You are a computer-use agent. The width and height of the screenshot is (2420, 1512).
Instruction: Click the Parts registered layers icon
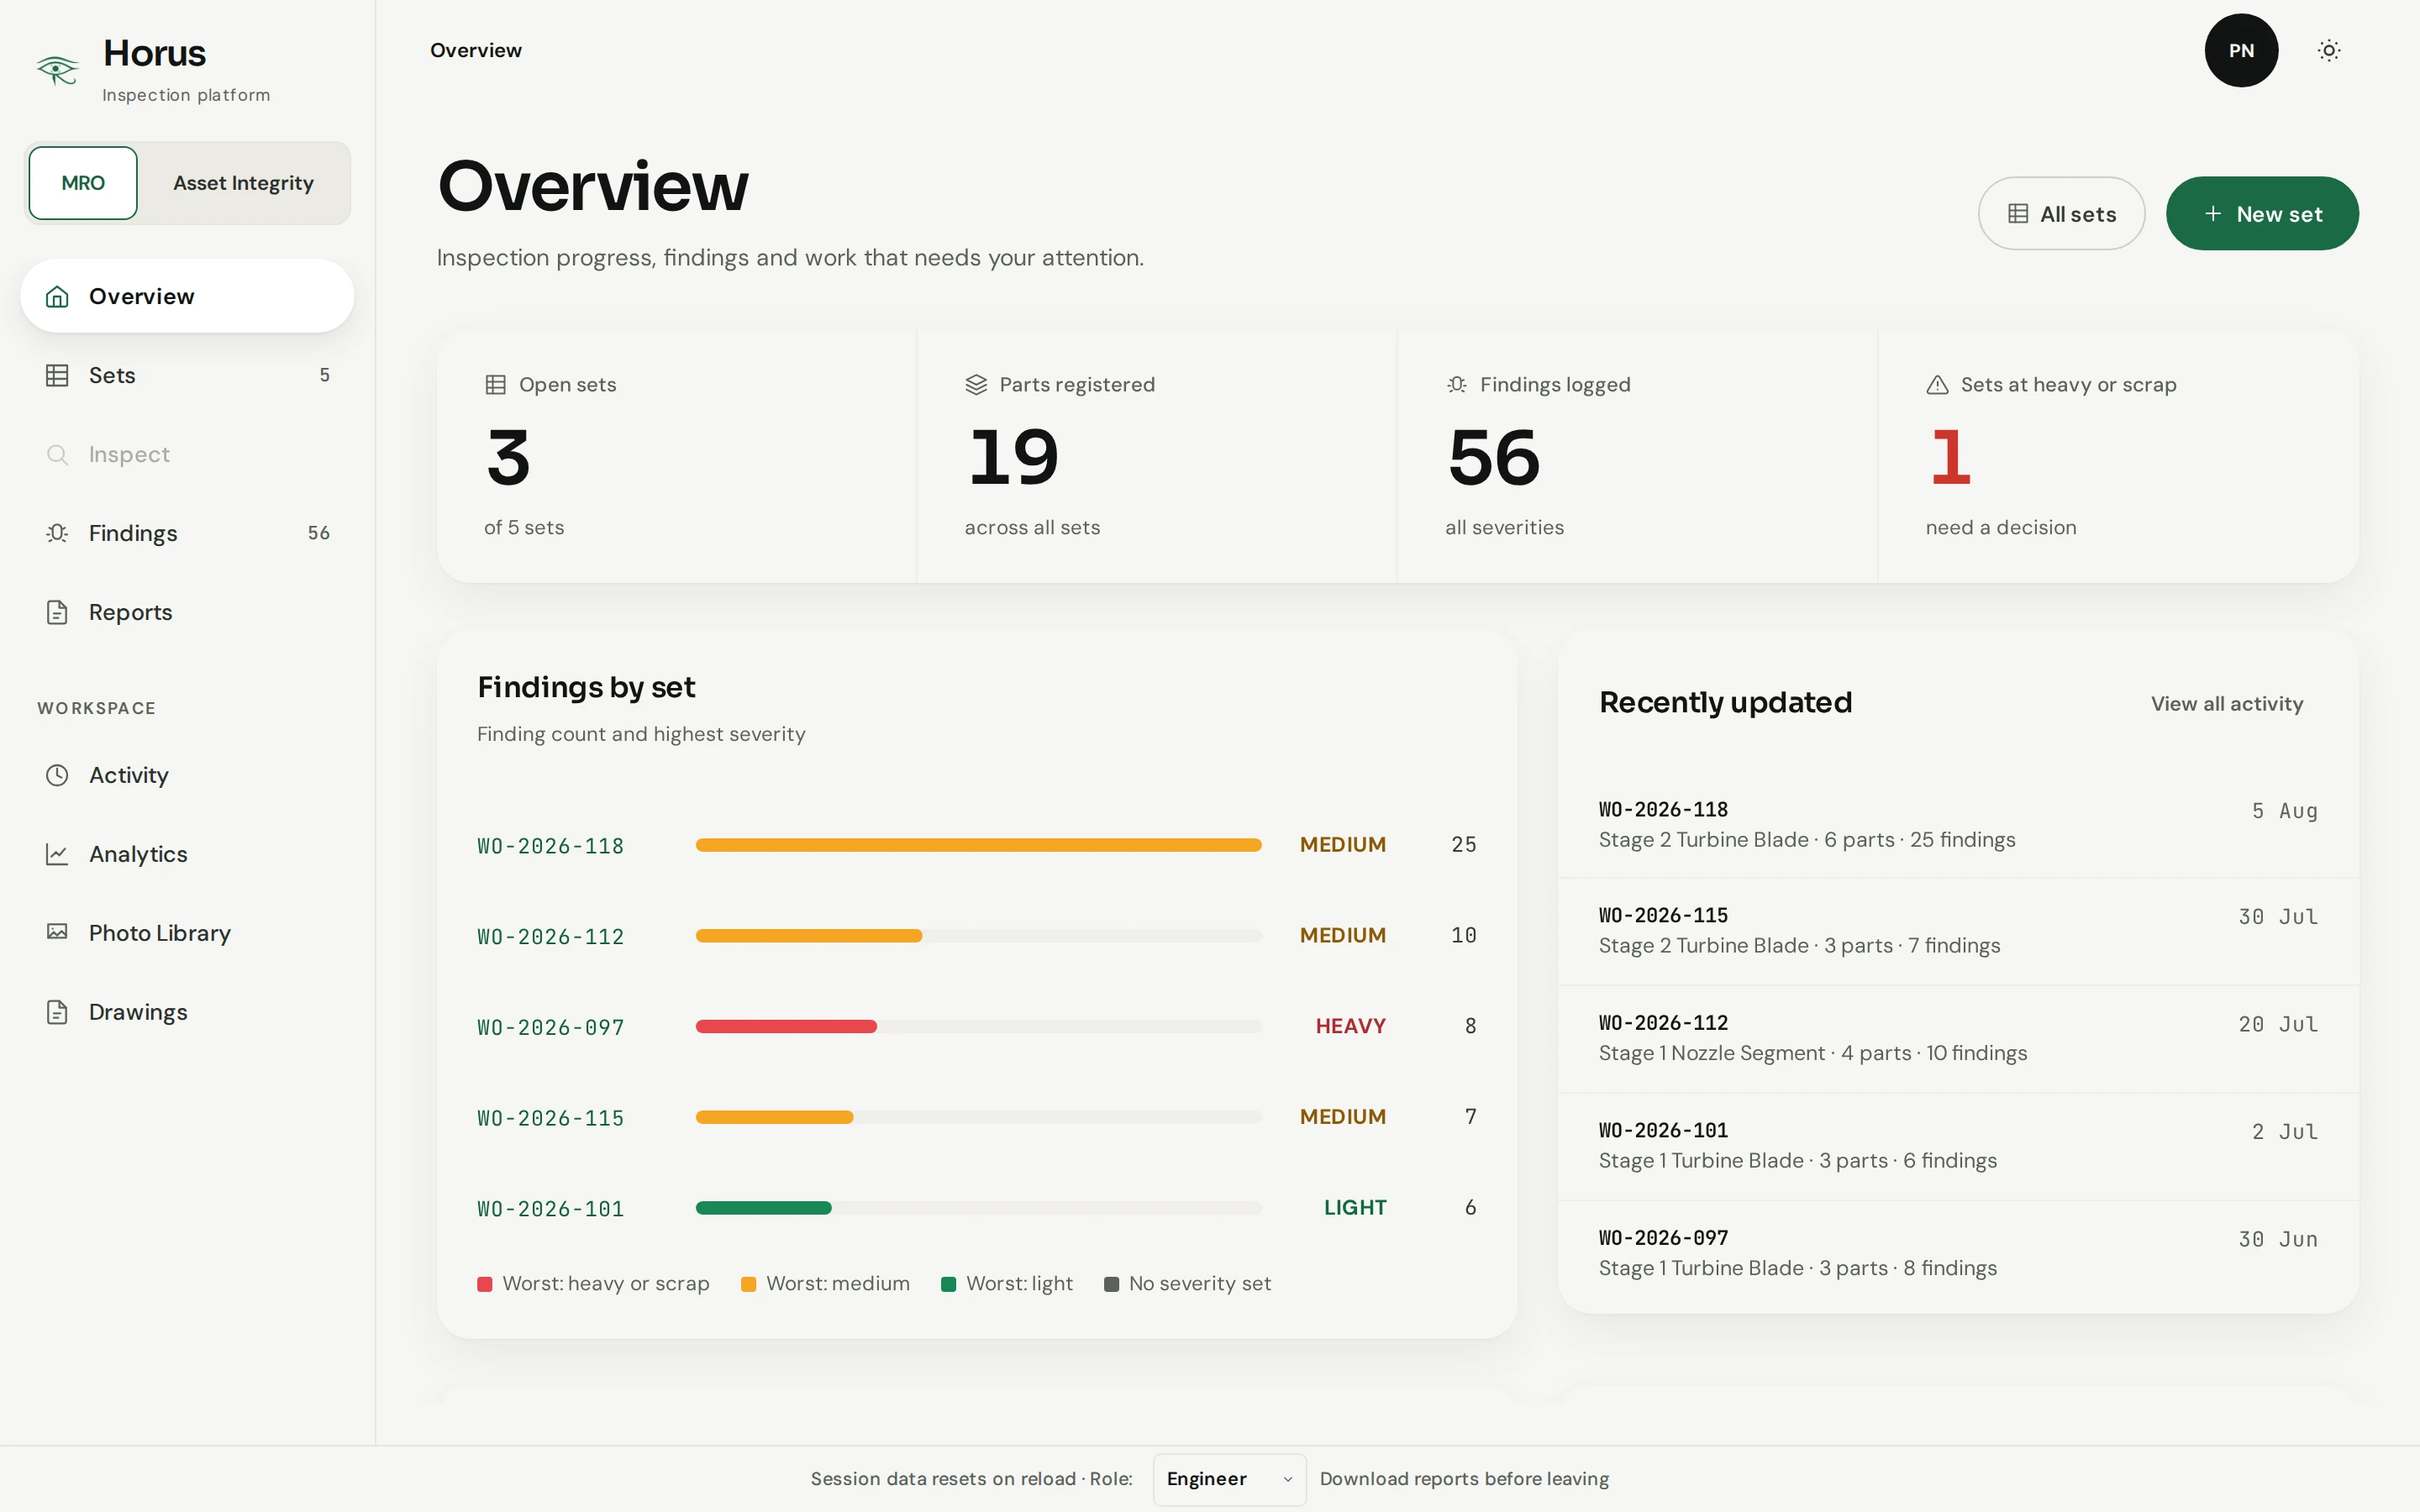(976, 385)
